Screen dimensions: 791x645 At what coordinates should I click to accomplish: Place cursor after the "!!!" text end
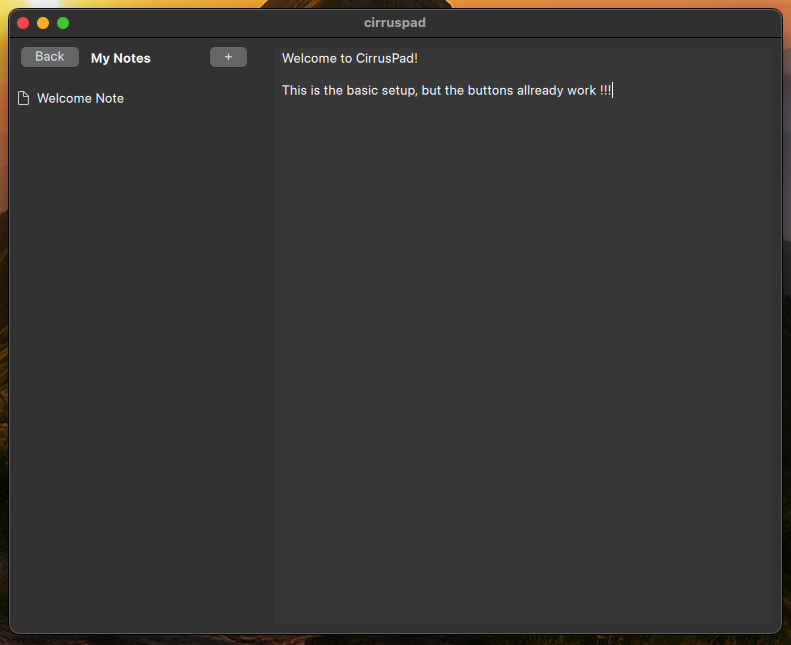tap(612, 91)
